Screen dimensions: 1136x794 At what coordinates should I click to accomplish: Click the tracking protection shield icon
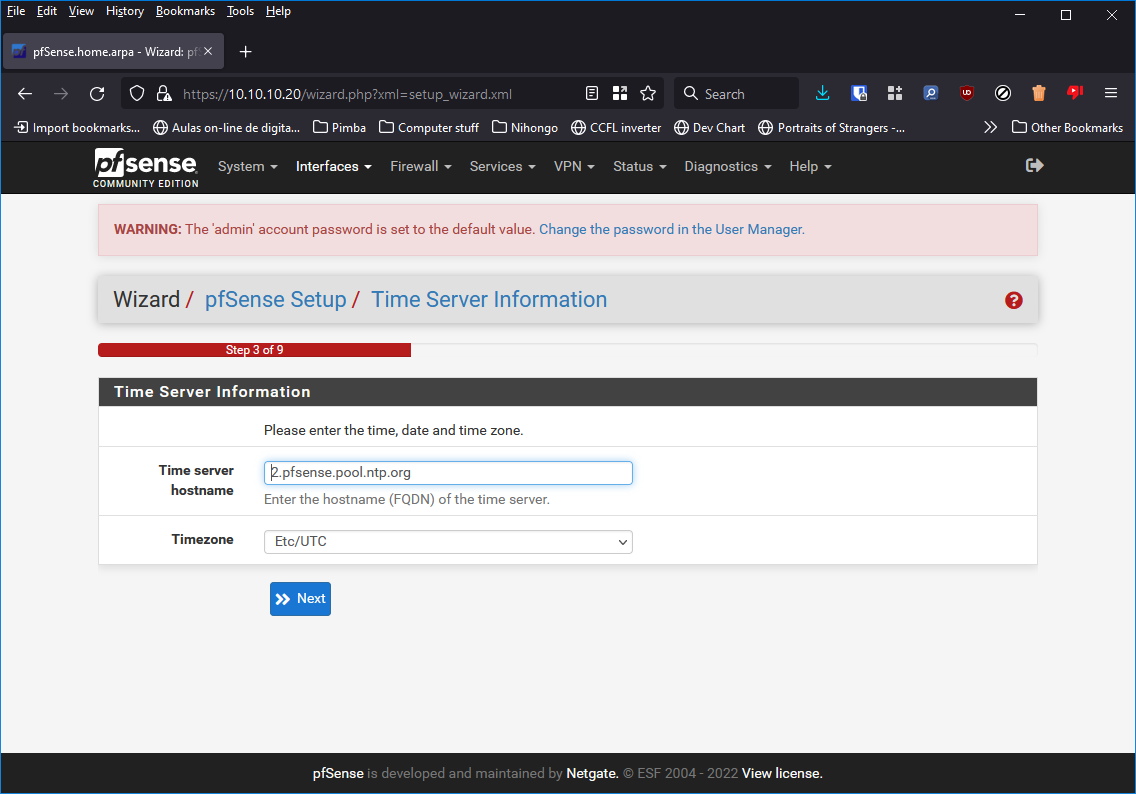point(135,92)
